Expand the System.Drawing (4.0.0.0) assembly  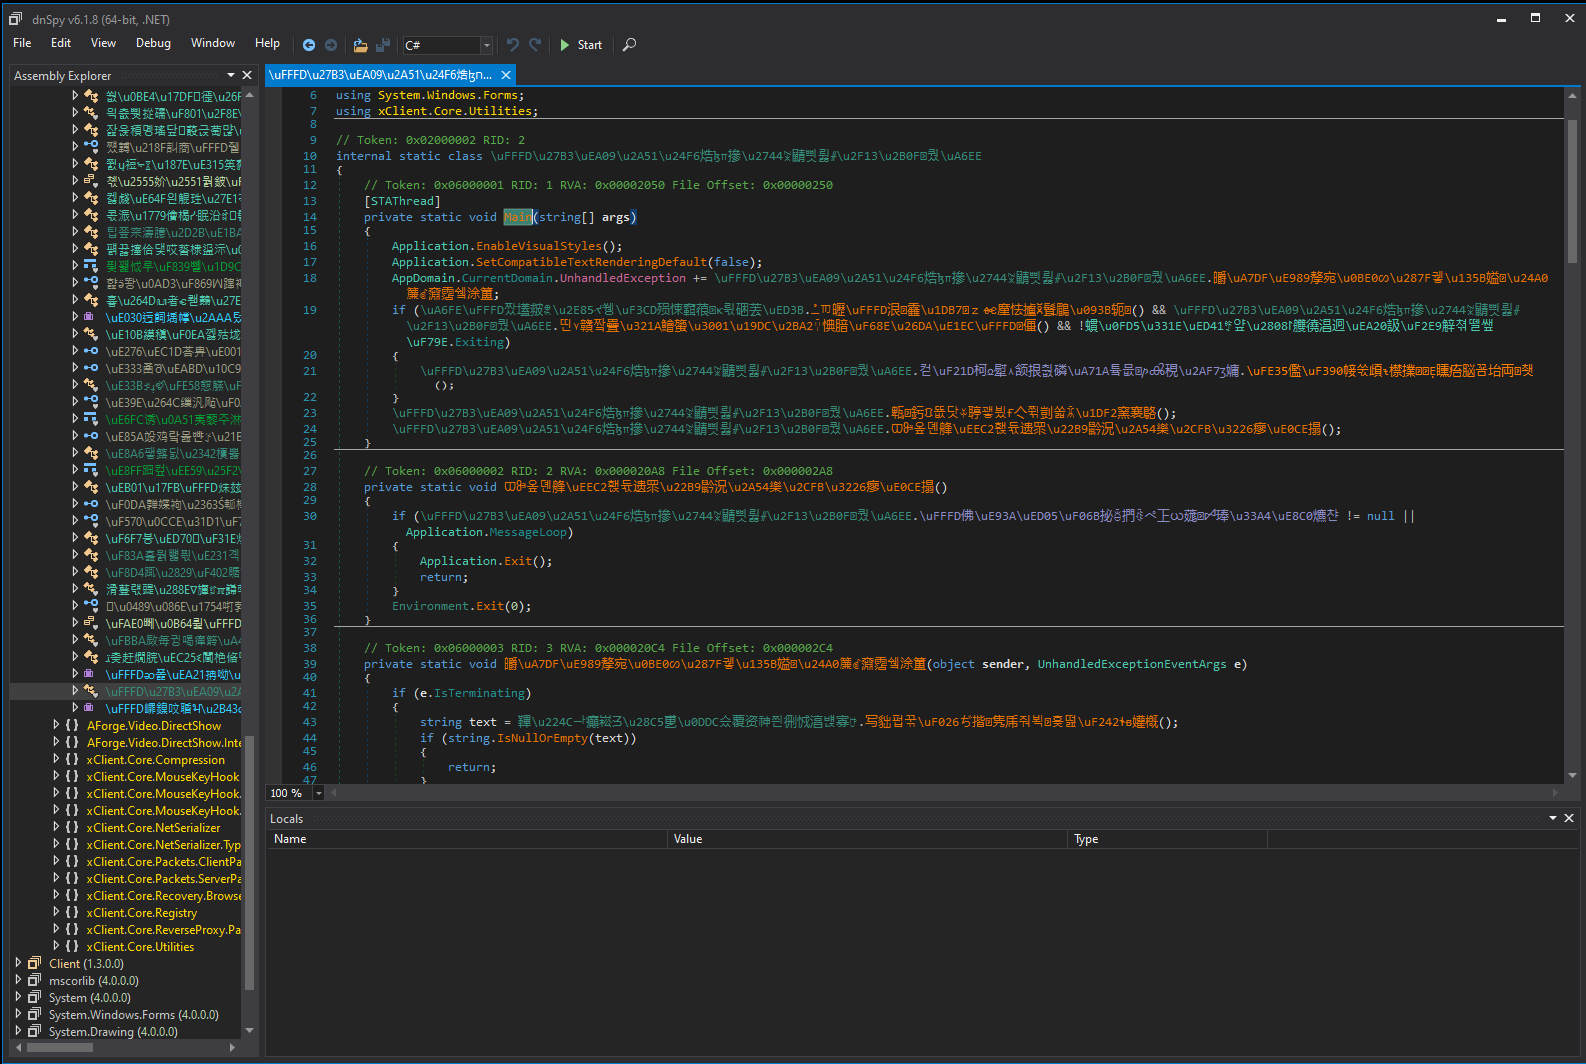[x=18, y=1031]
